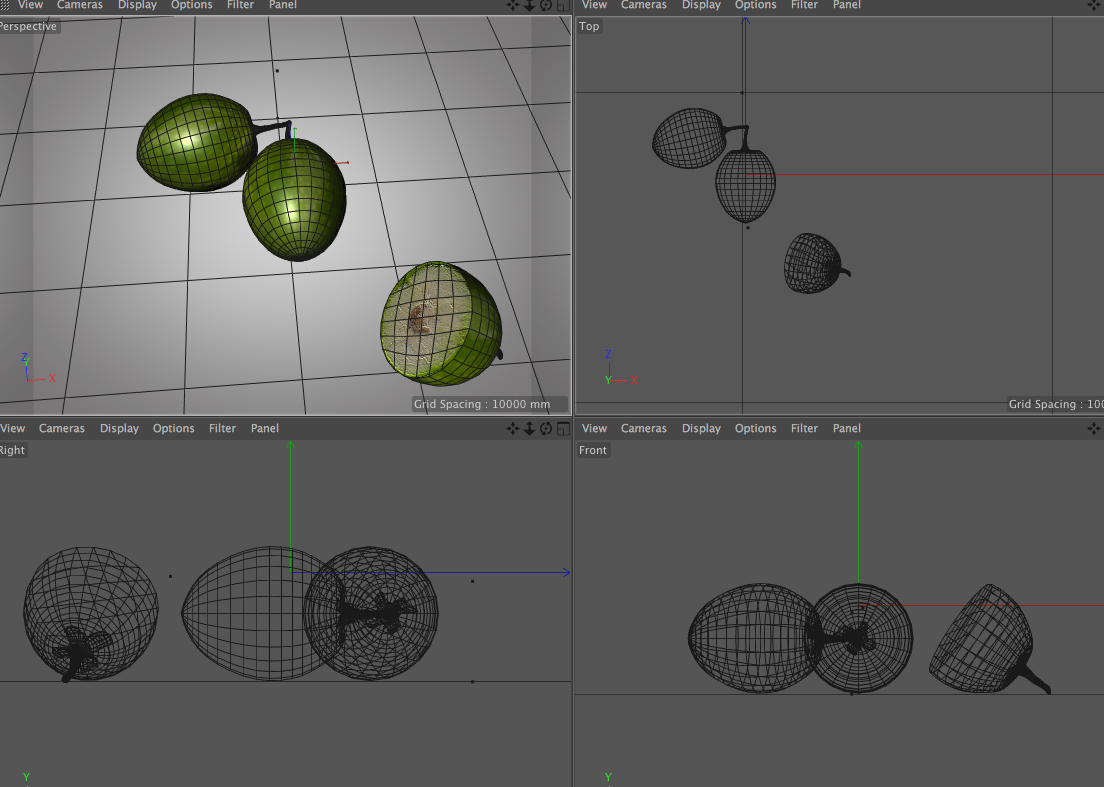Click the Top viewport label
The width and height of the screenshot is (1104, 787).
589,26
